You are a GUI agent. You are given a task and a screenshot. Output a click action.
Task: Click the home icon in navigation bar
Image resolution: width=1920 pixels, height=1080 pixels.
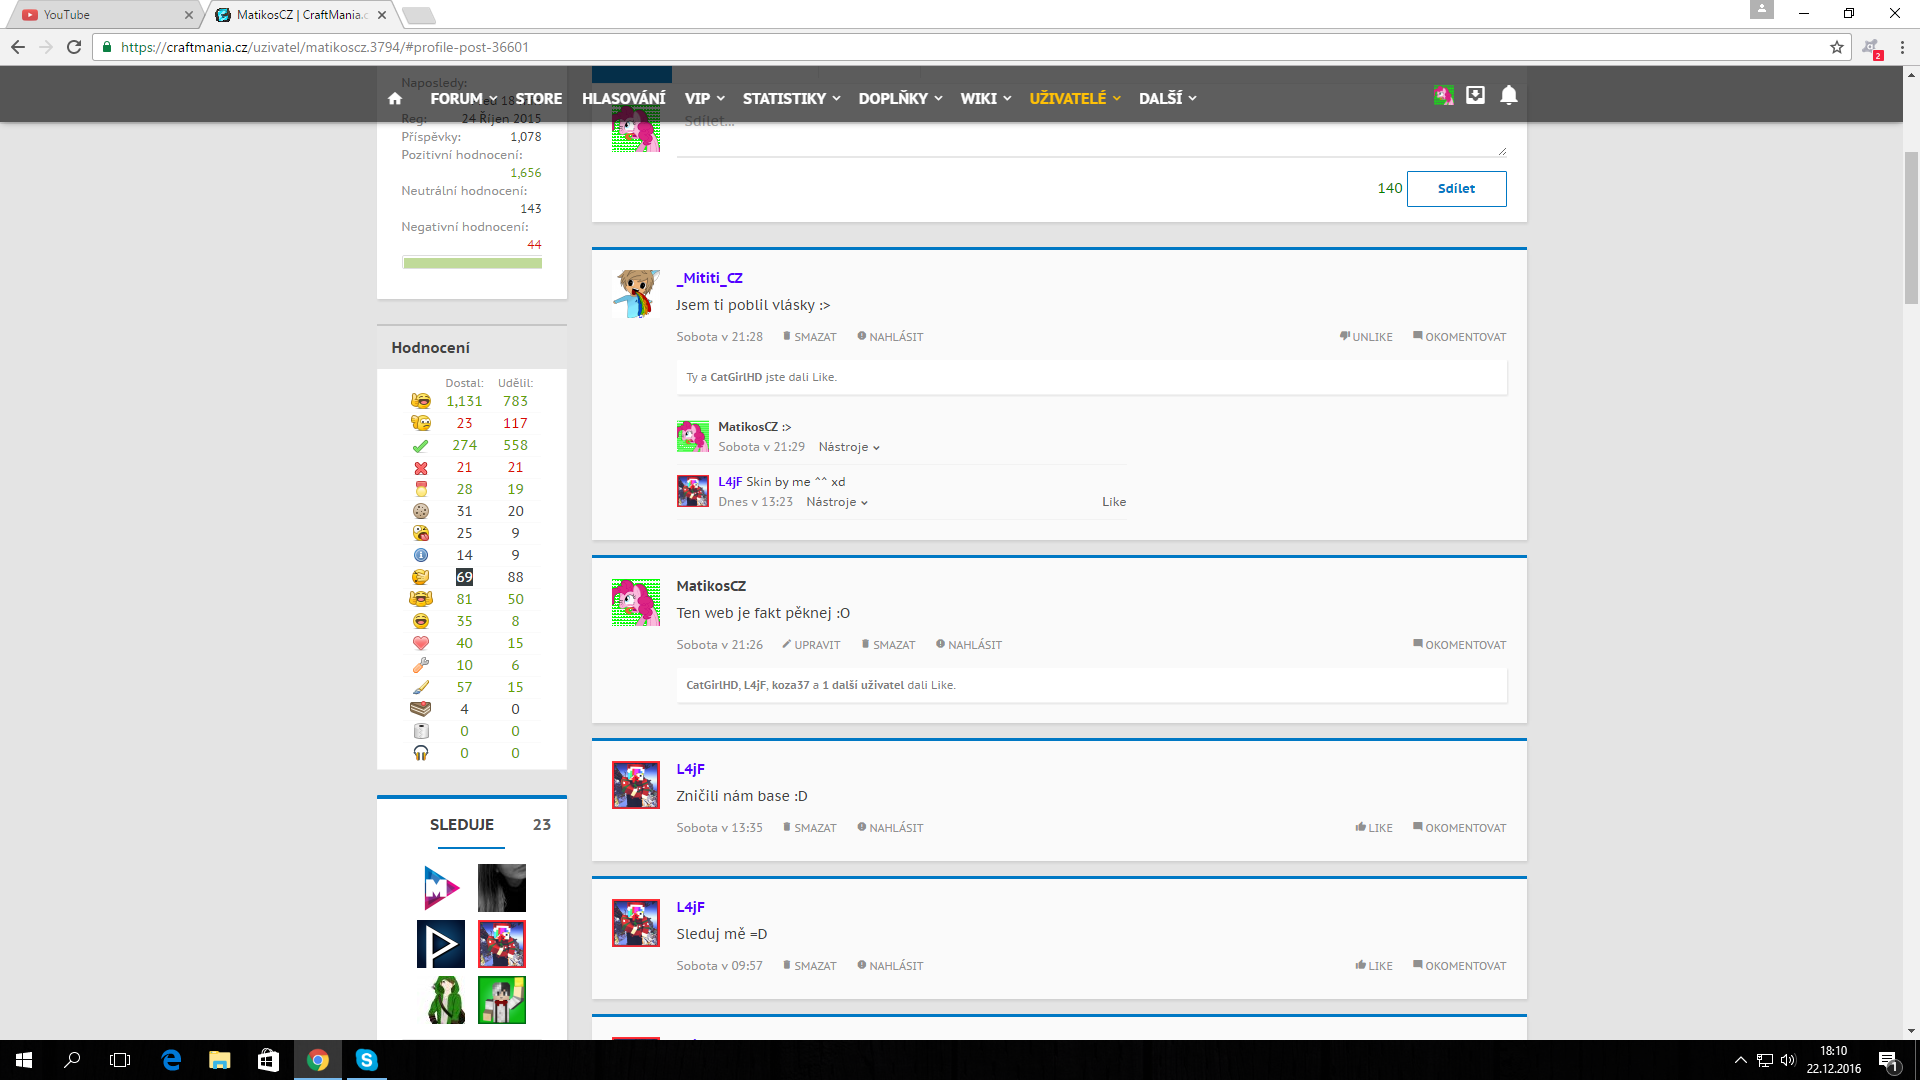pyautogui.click(x=395, y=98)
